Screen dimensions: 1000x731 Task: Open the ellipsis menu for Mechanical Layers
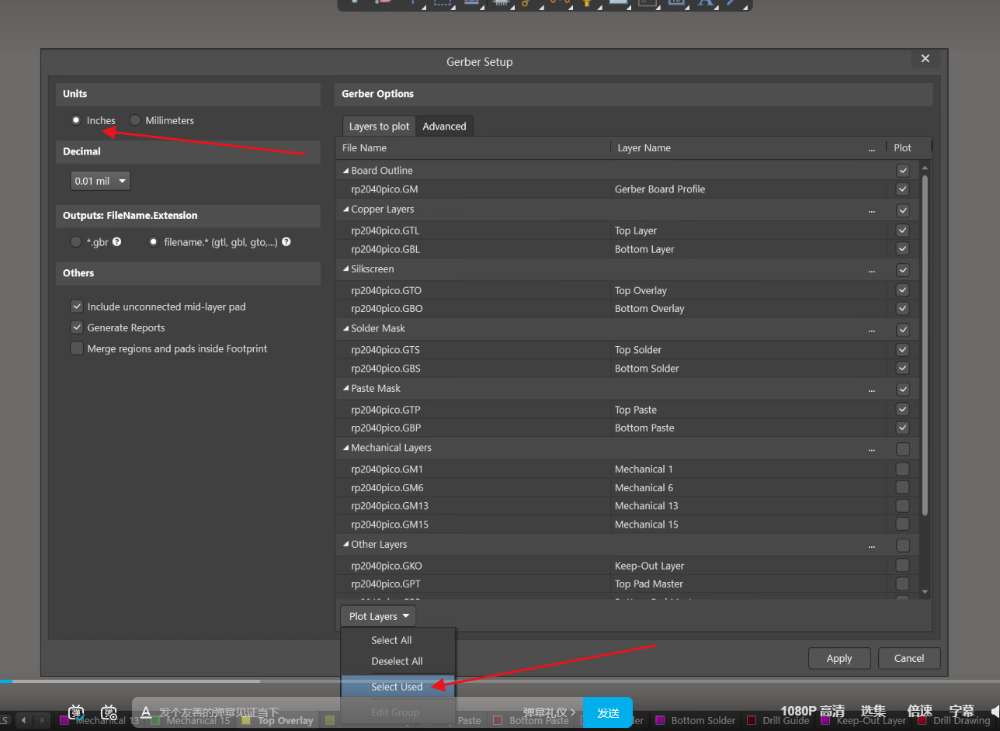872,449
